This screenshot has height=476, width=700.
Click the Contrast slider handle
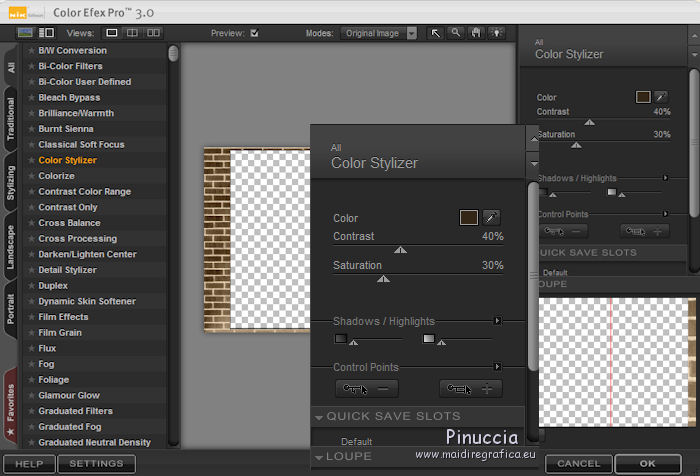click(400, 250)
